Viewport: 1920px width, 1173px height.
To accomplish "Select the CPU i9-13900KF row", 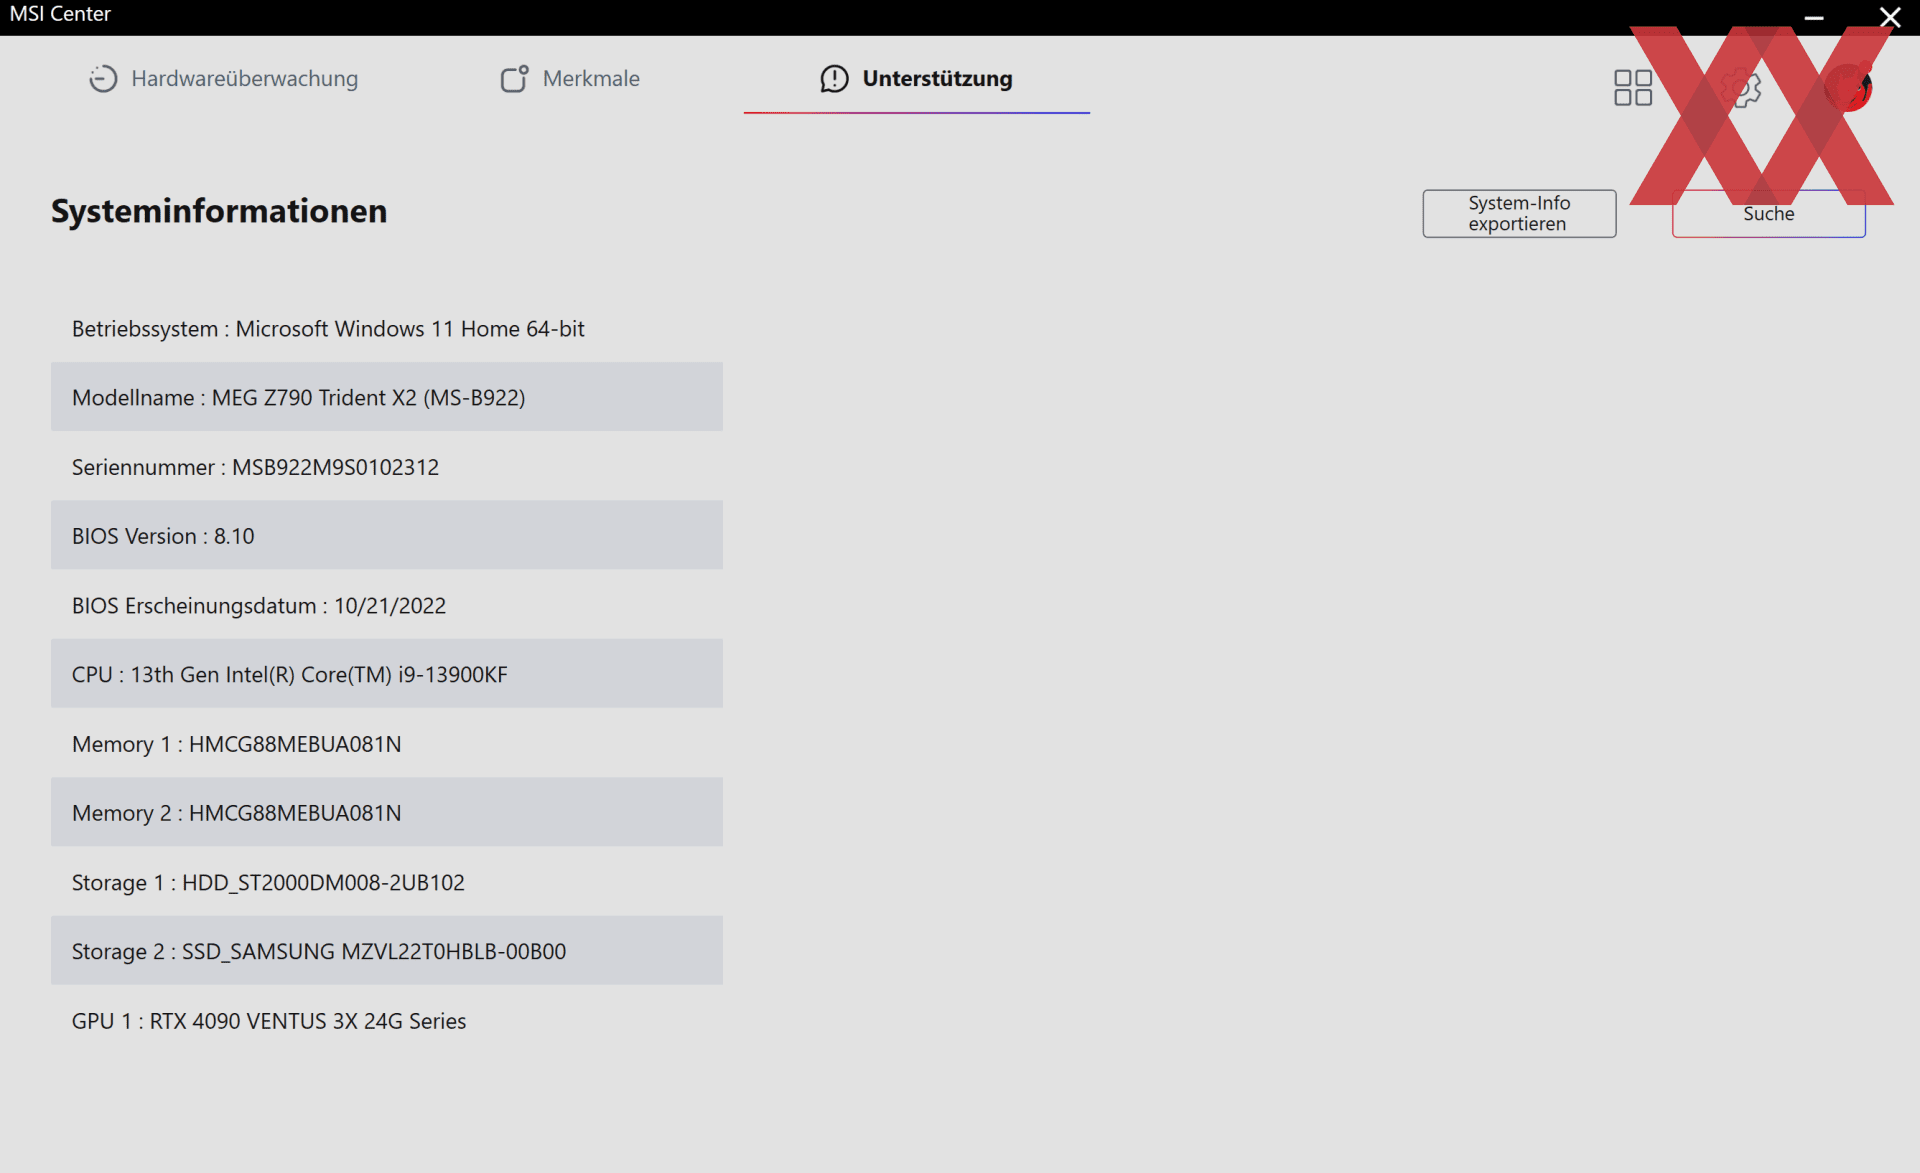I will tap(387, 674).
